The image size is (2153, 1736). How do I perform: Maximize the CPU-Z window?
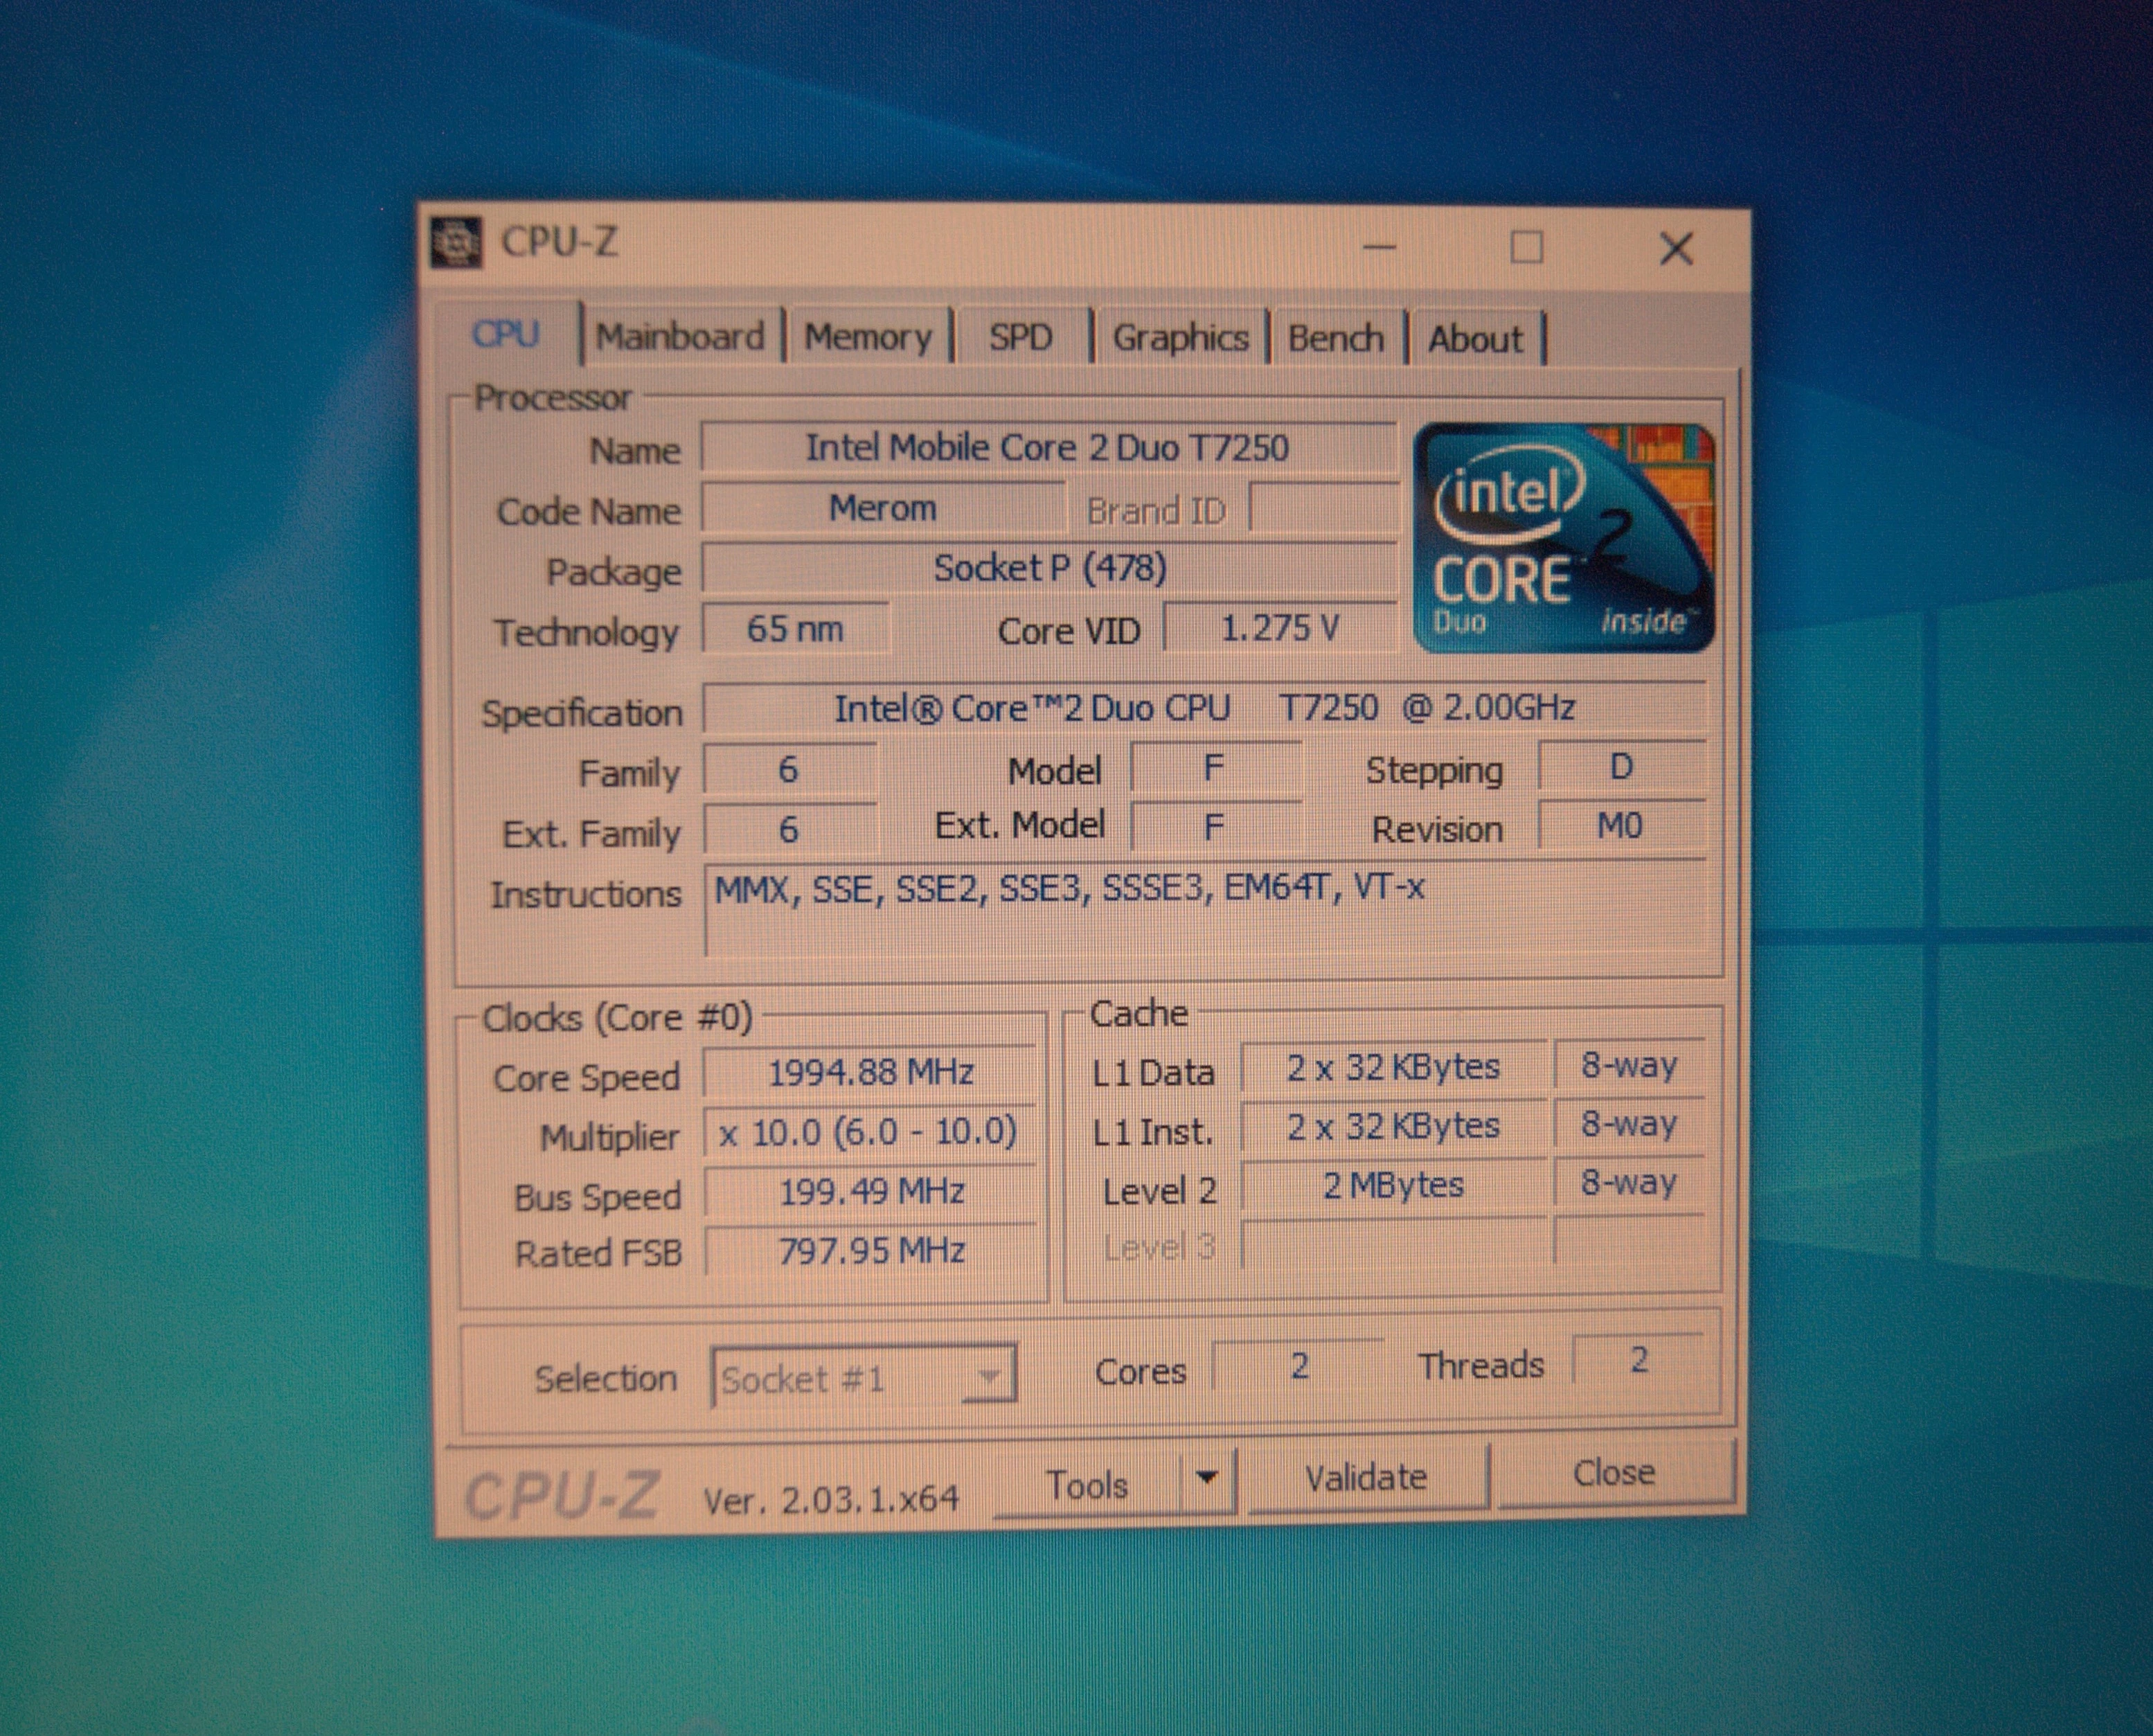[x=1526, y=247]
